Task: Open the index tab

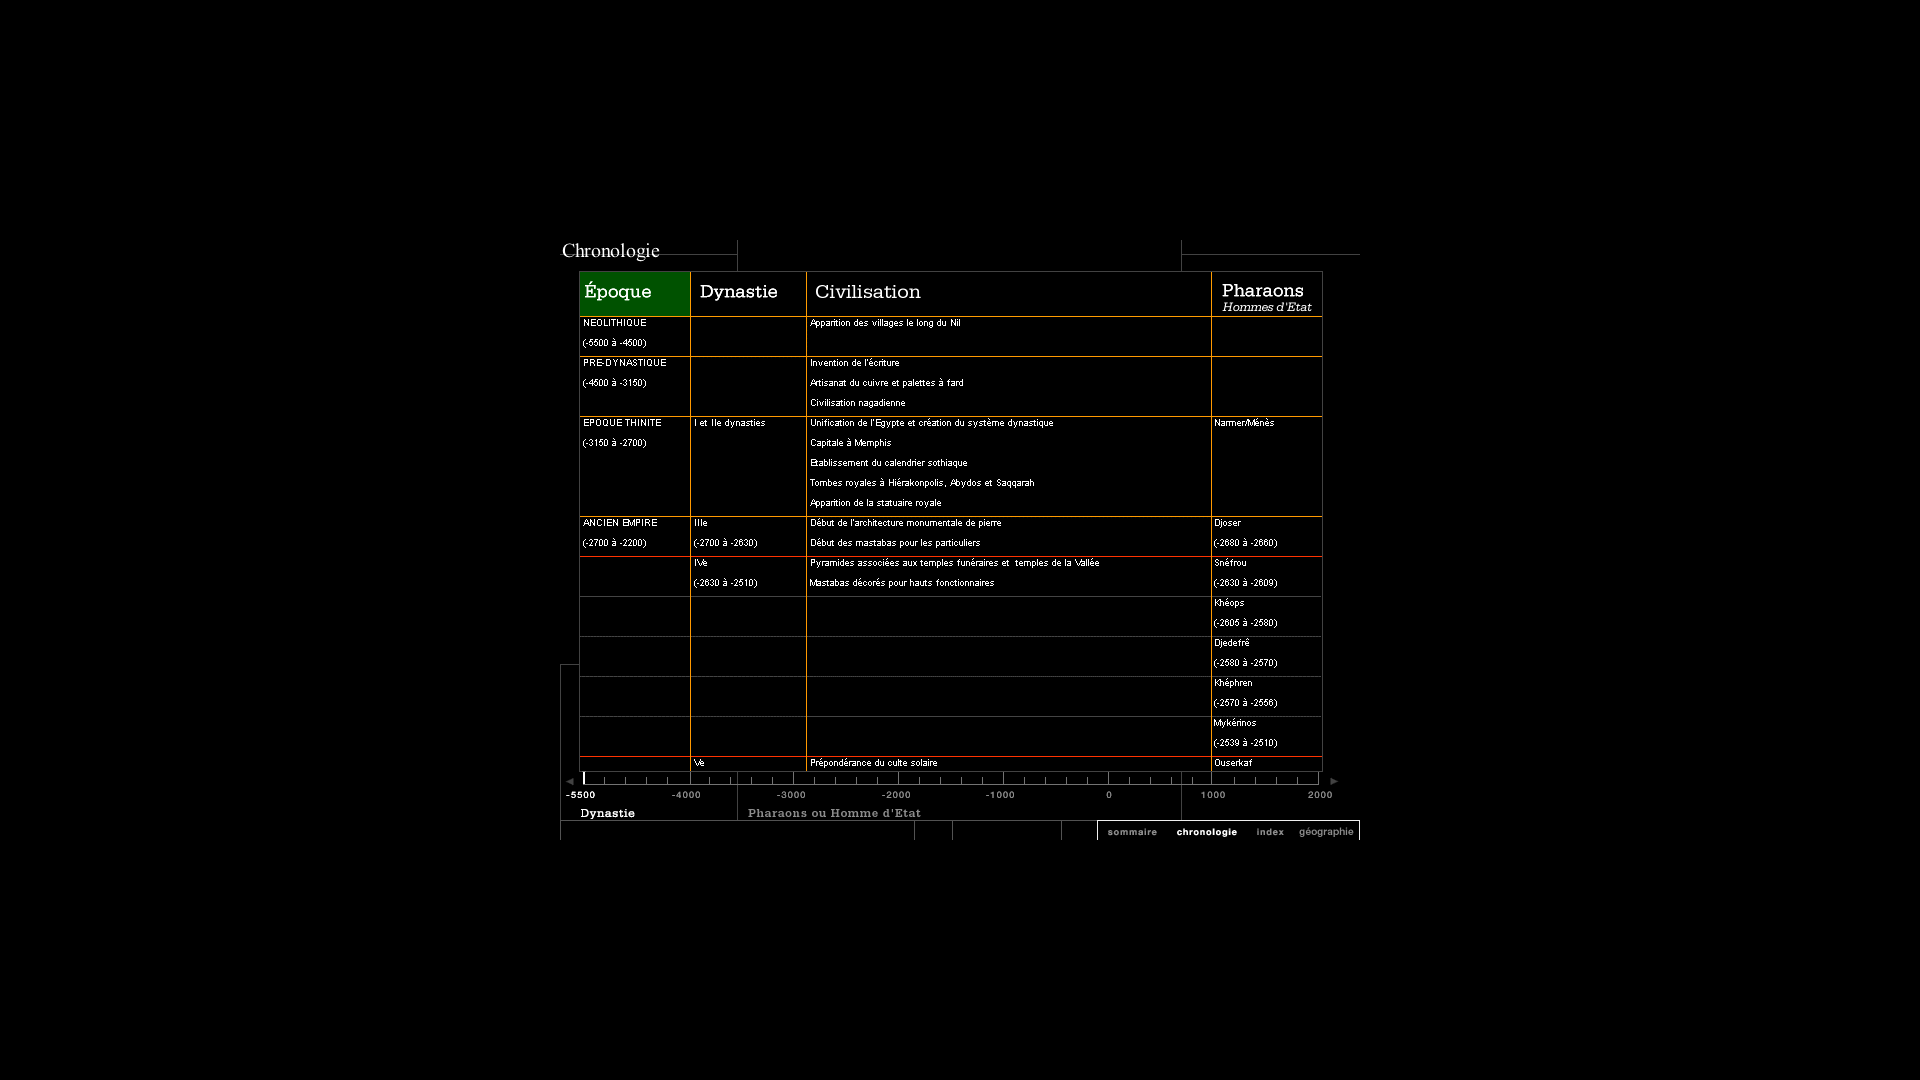Action: tap(1270, 832)
